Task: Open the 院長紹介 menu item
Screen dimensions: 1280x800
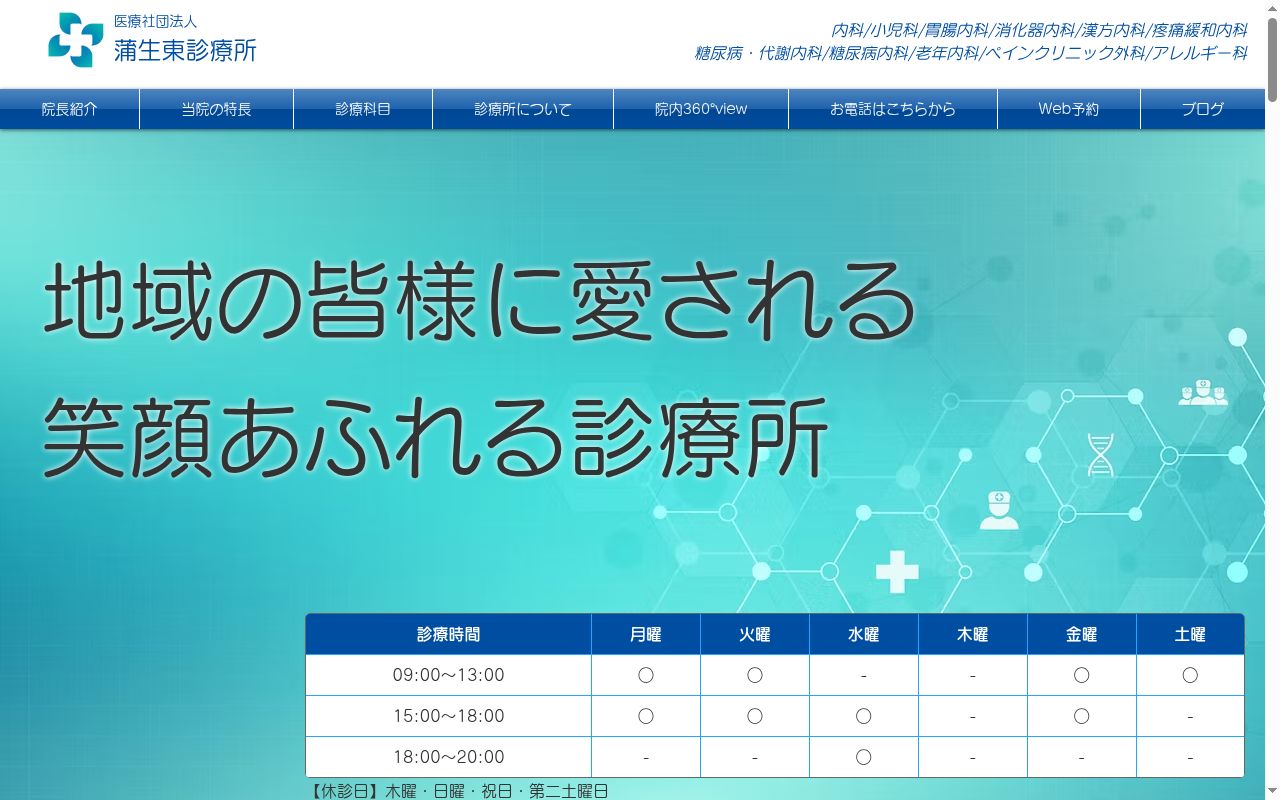Action: coord(70,109)
